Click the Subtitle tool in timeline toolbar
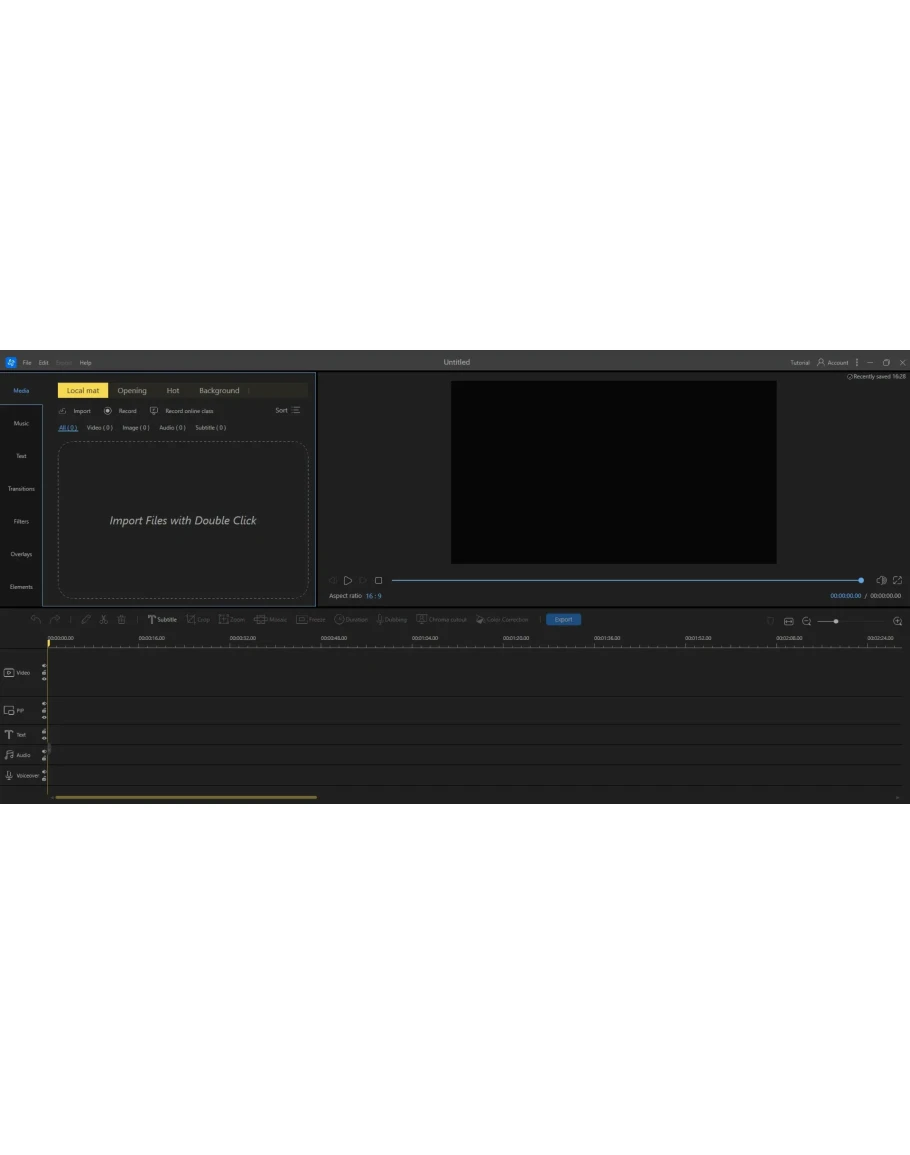This screenshot has height=1155, width=910. click(x=162, y=620)
